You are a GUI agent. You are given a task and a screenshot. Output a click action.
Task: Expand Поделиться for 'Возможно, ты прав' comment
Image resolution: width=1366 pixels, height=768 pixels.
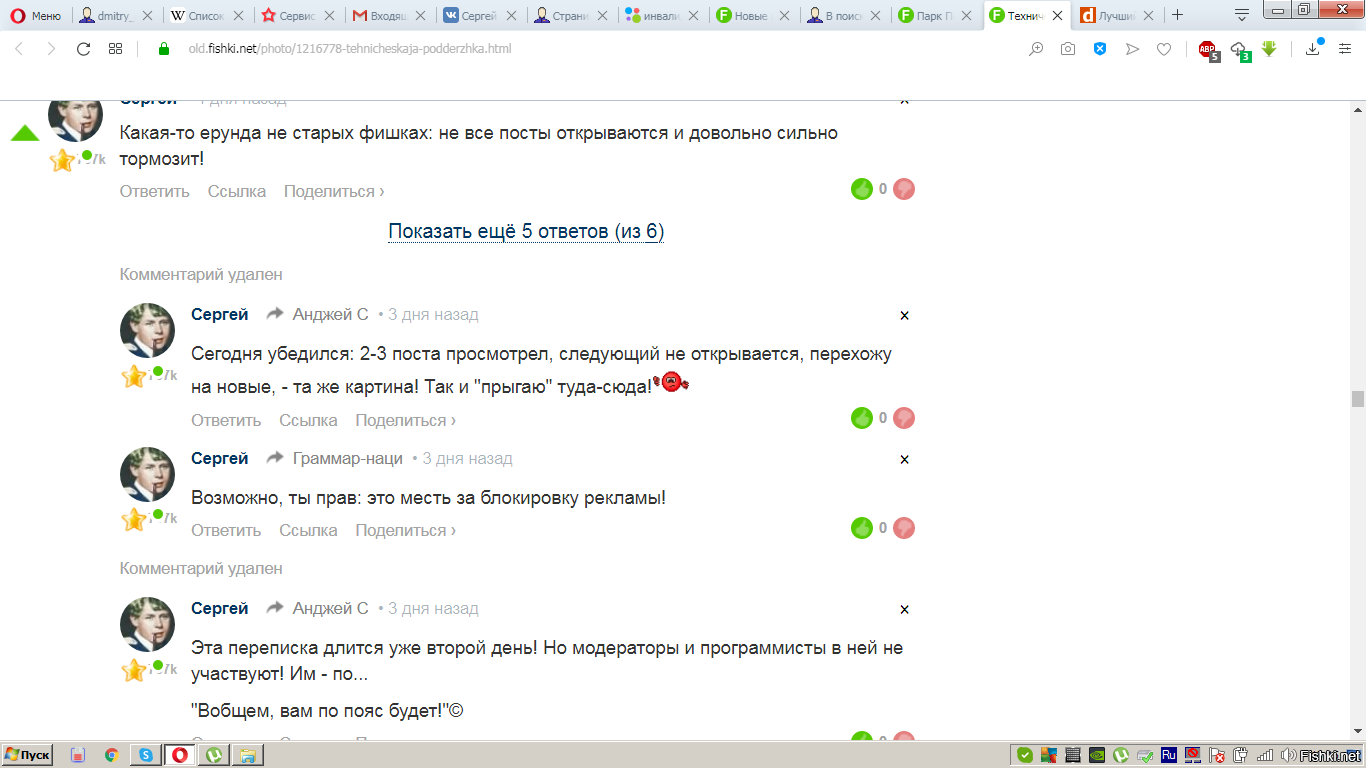point(405,530)
